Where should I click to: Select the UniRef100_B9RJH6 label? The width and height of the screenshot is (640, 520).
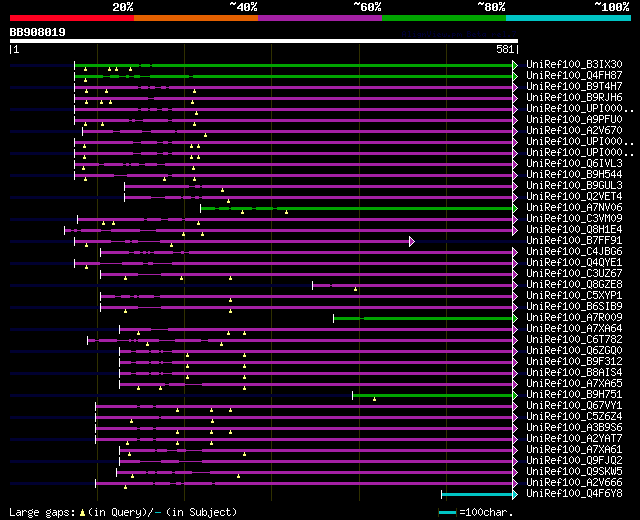574,98
